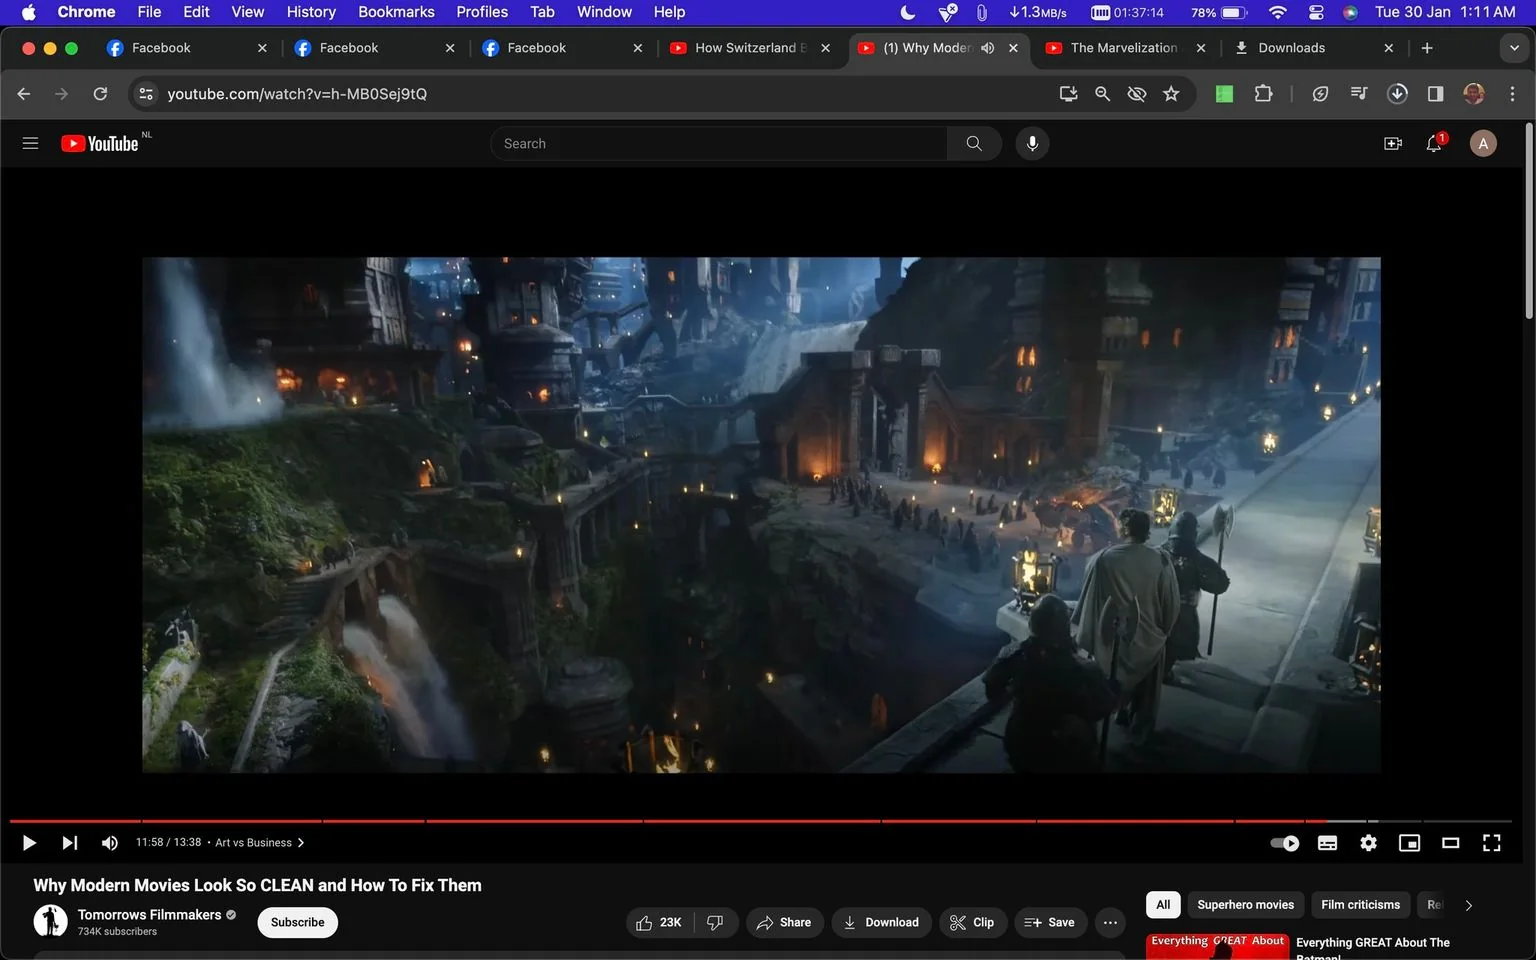Open Chrome three-dot menu
Screen dimensions: 1536x960
(1512, 94)
